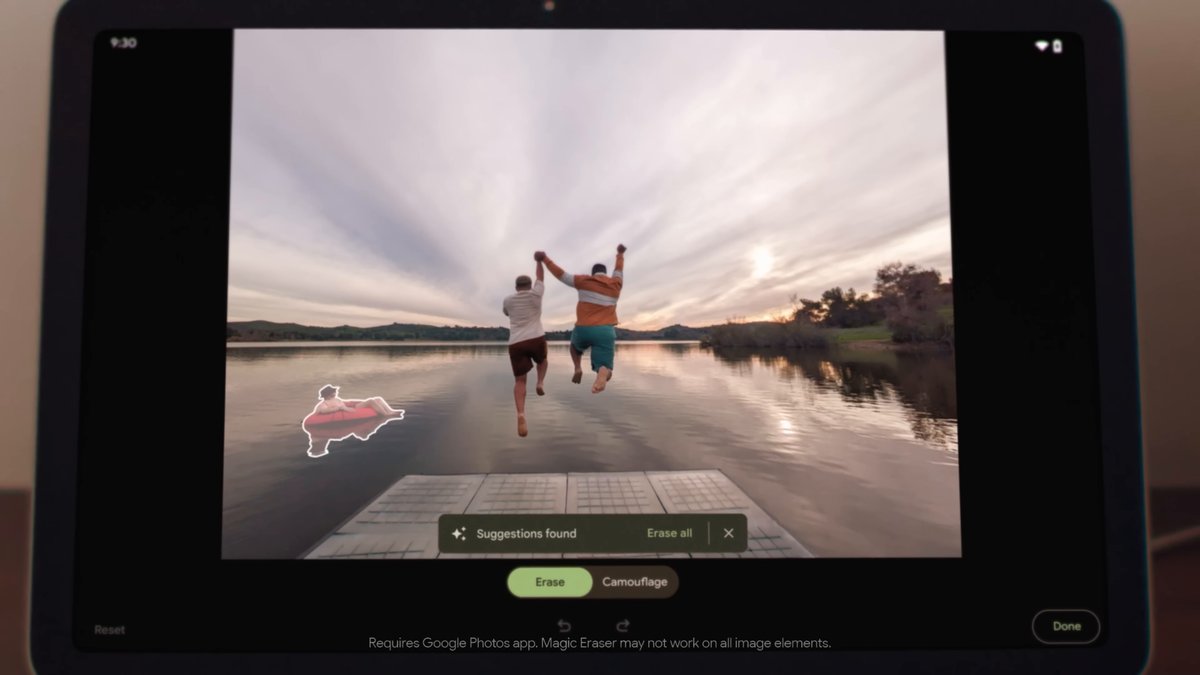Tap the Magic Eraser sparkle icon

(x=459, y=533)
